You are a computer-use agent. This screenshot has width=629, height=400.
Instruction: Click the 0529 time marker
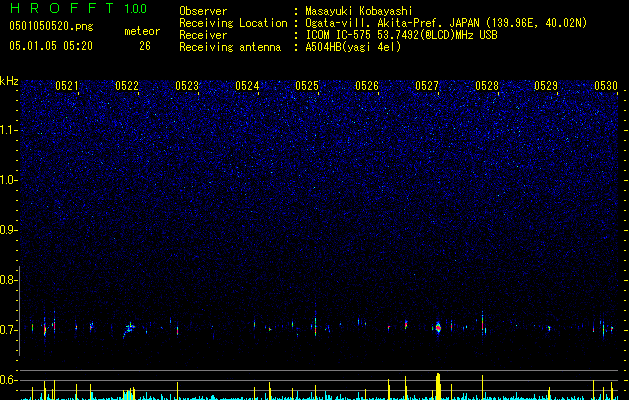546,85
